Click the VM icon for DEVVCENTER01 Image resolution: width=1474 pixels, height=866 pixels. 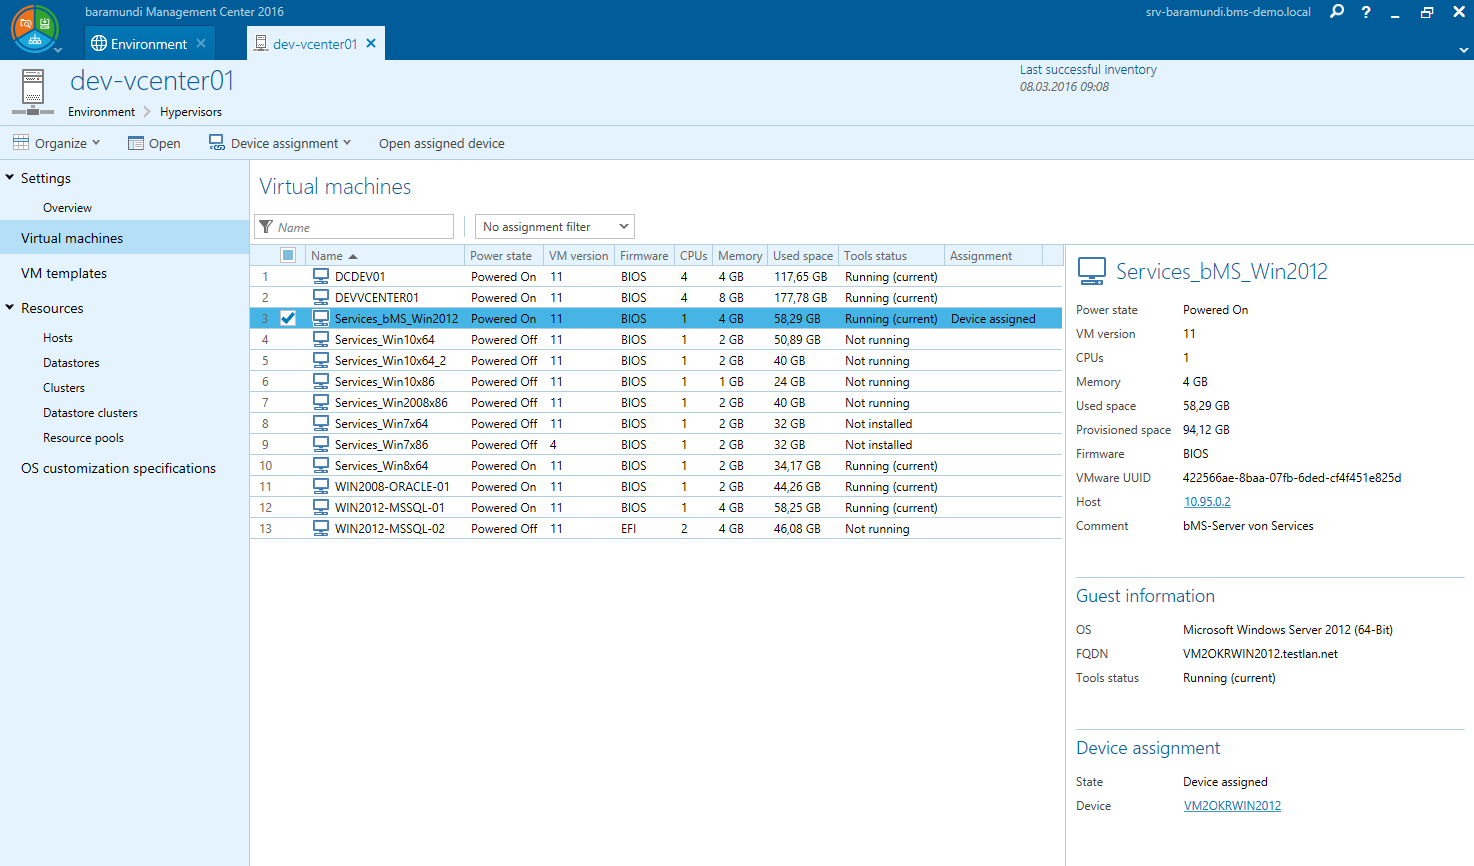(x=321, y=297)
